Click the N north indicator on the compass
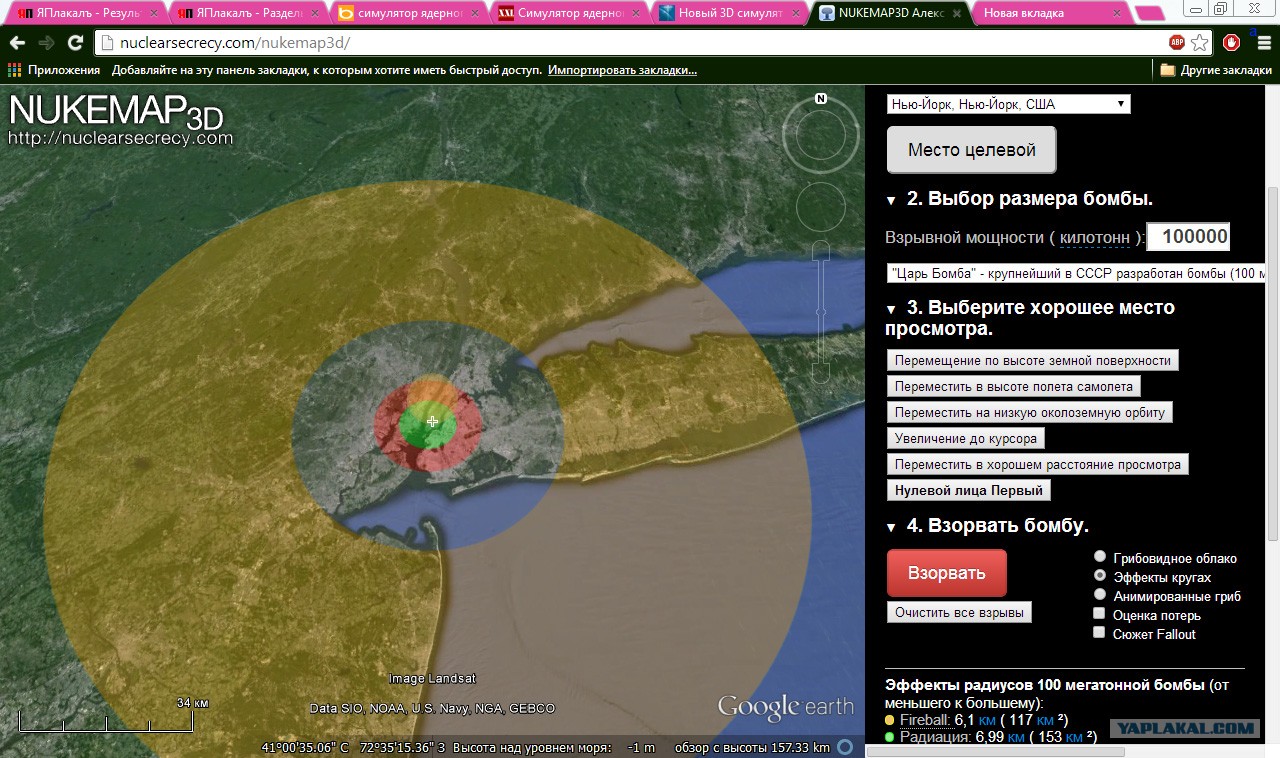 pos(821,98)
